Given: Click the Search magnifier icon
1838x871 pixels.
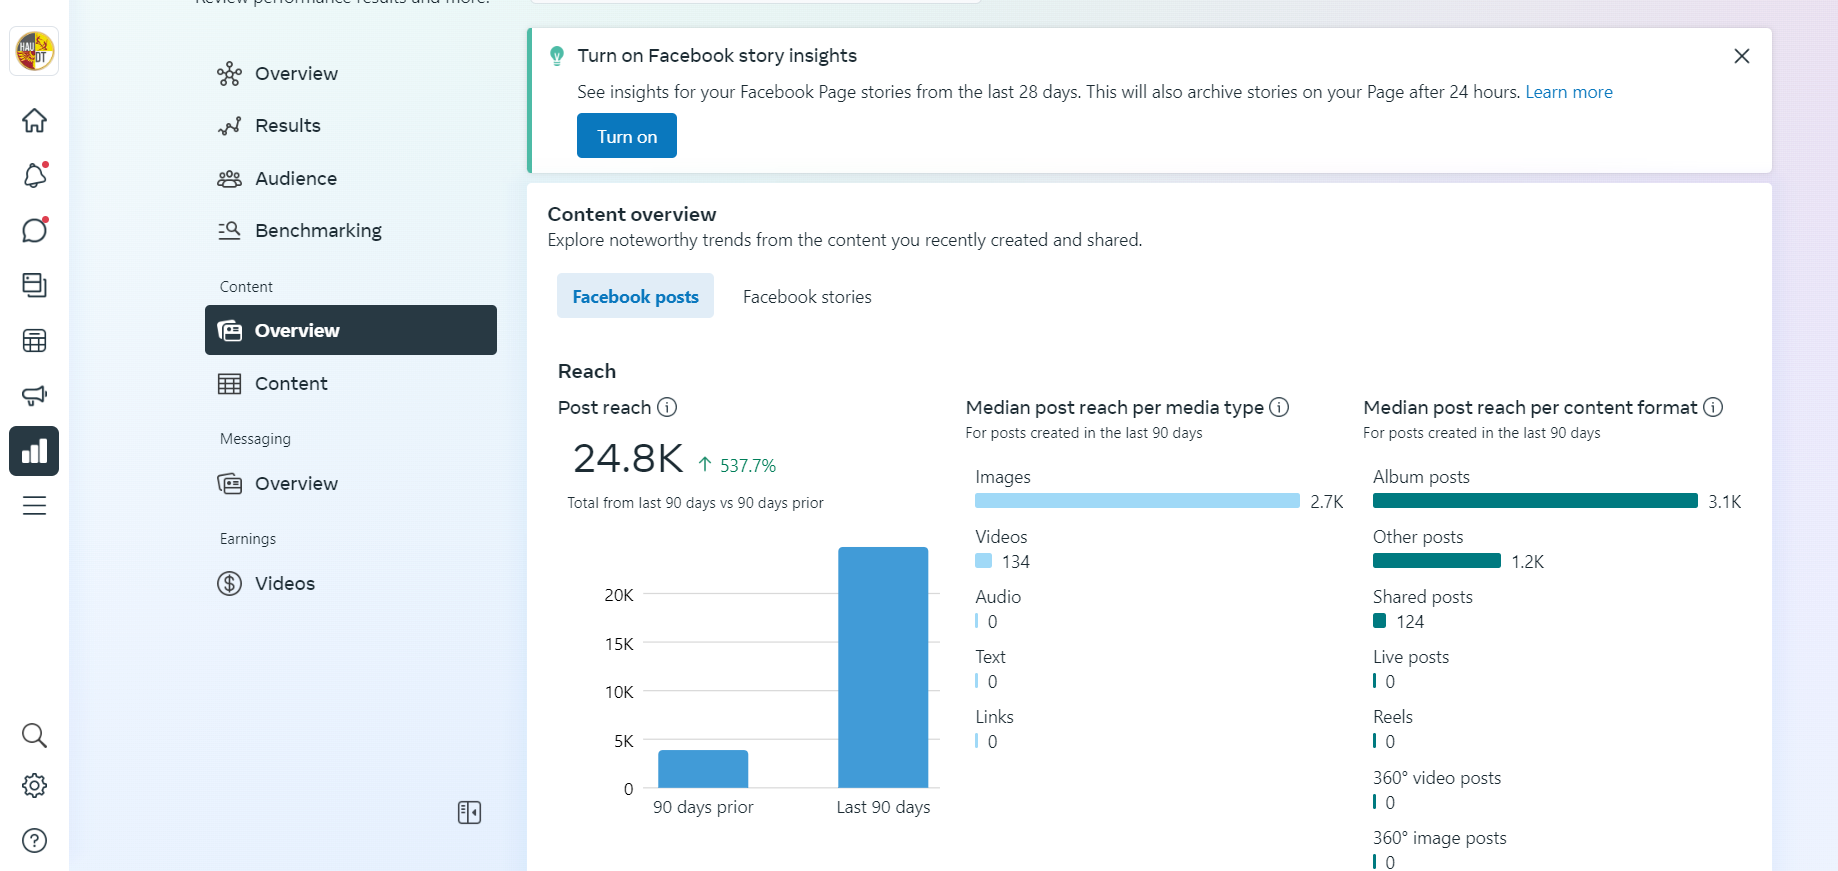Looking at the screenshot, I should tap(34, 736).
